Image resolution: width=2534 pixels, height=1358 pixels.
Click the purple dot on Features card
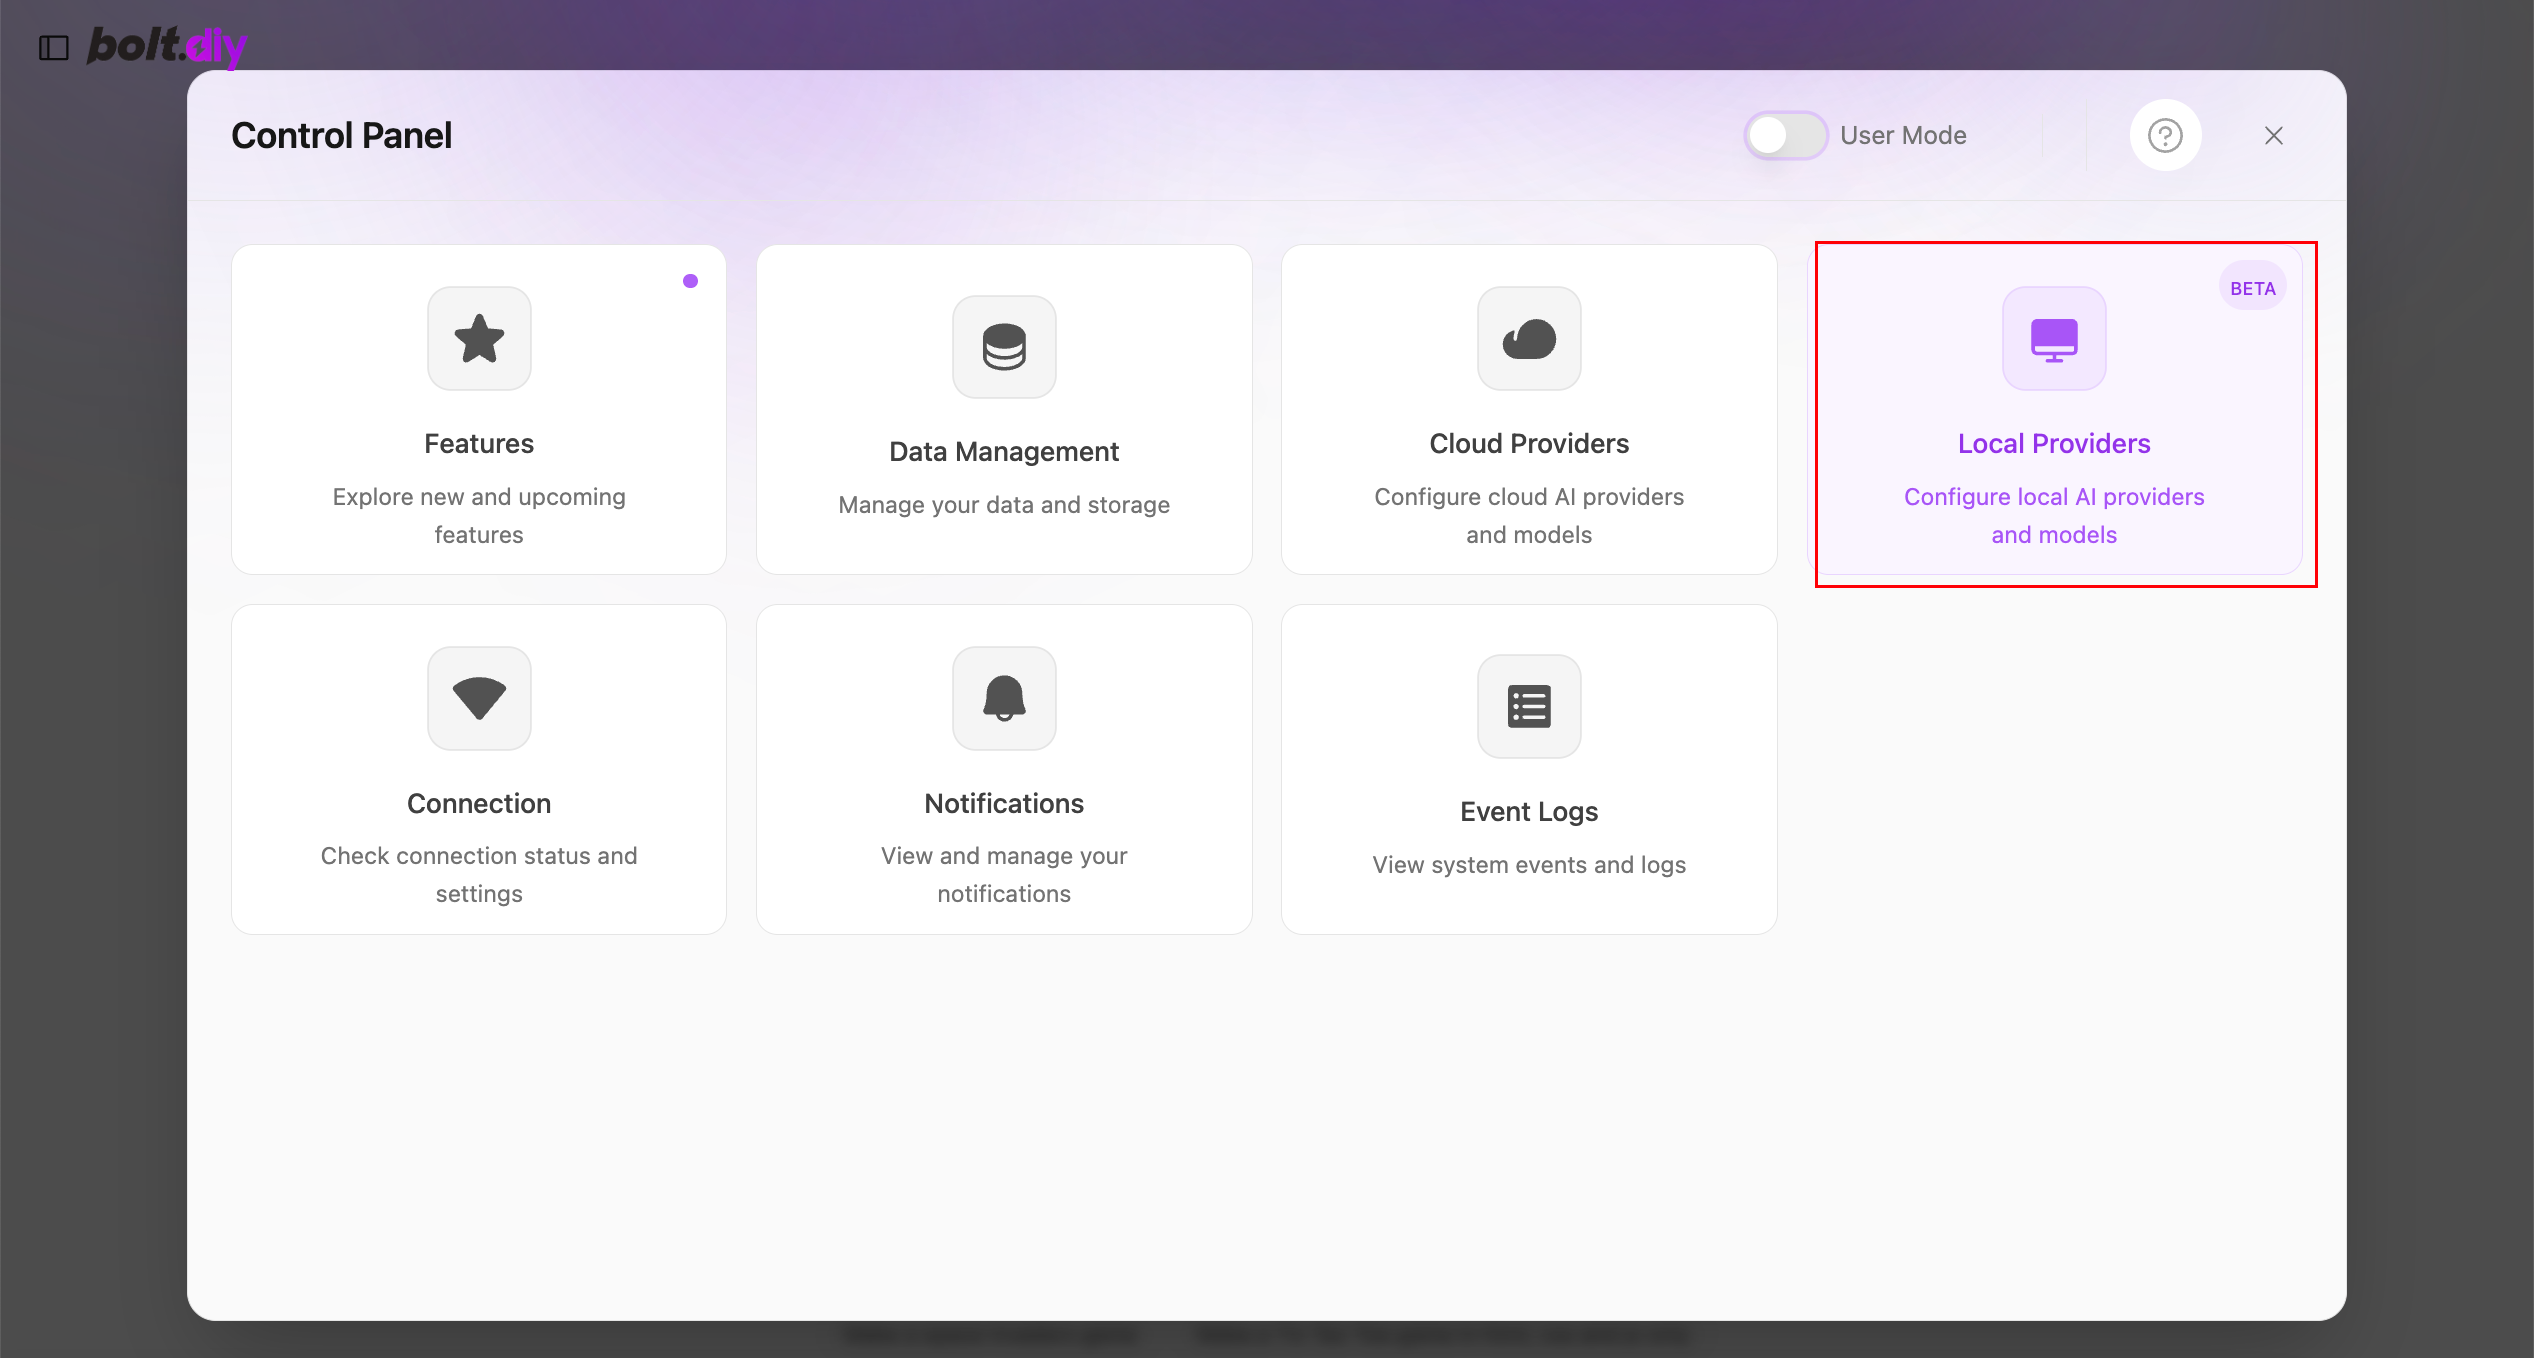(690, 281)
